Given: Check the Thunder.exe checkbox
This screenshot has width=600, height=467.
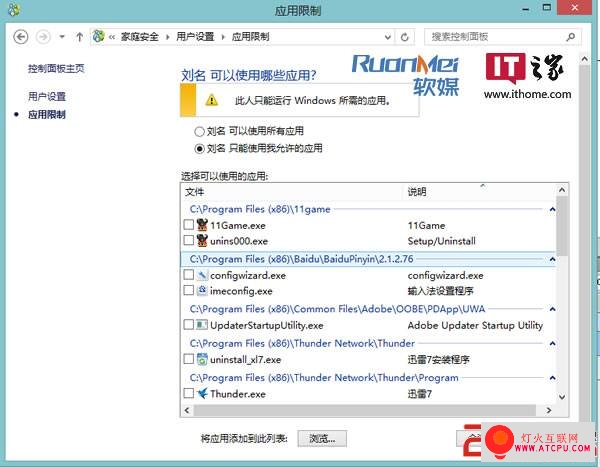Looking at the screenshot, I should [189, 394].
